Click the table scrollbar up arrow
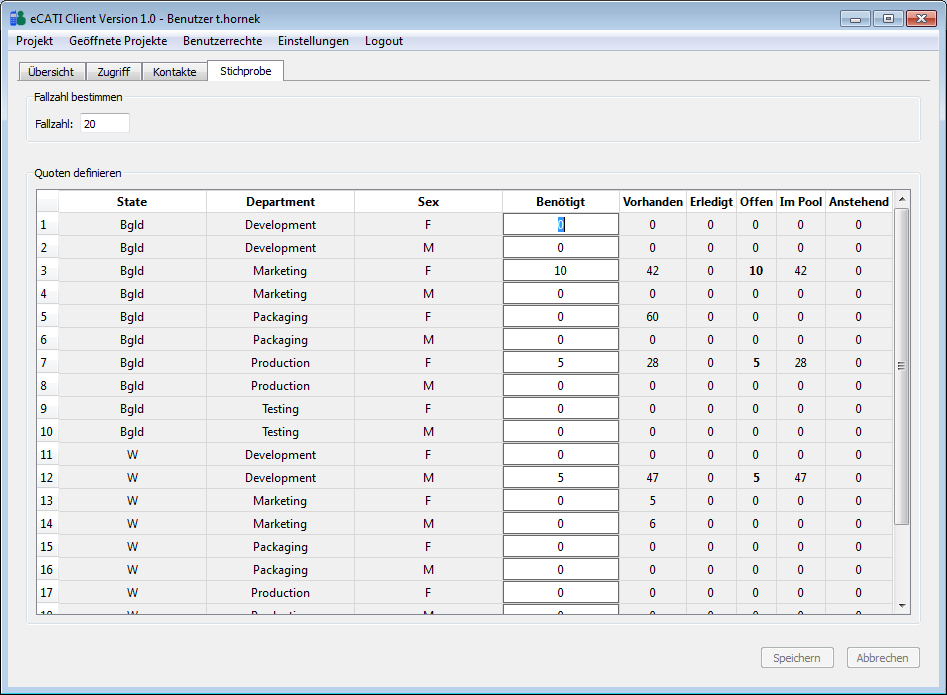 [x=901, y=198]
